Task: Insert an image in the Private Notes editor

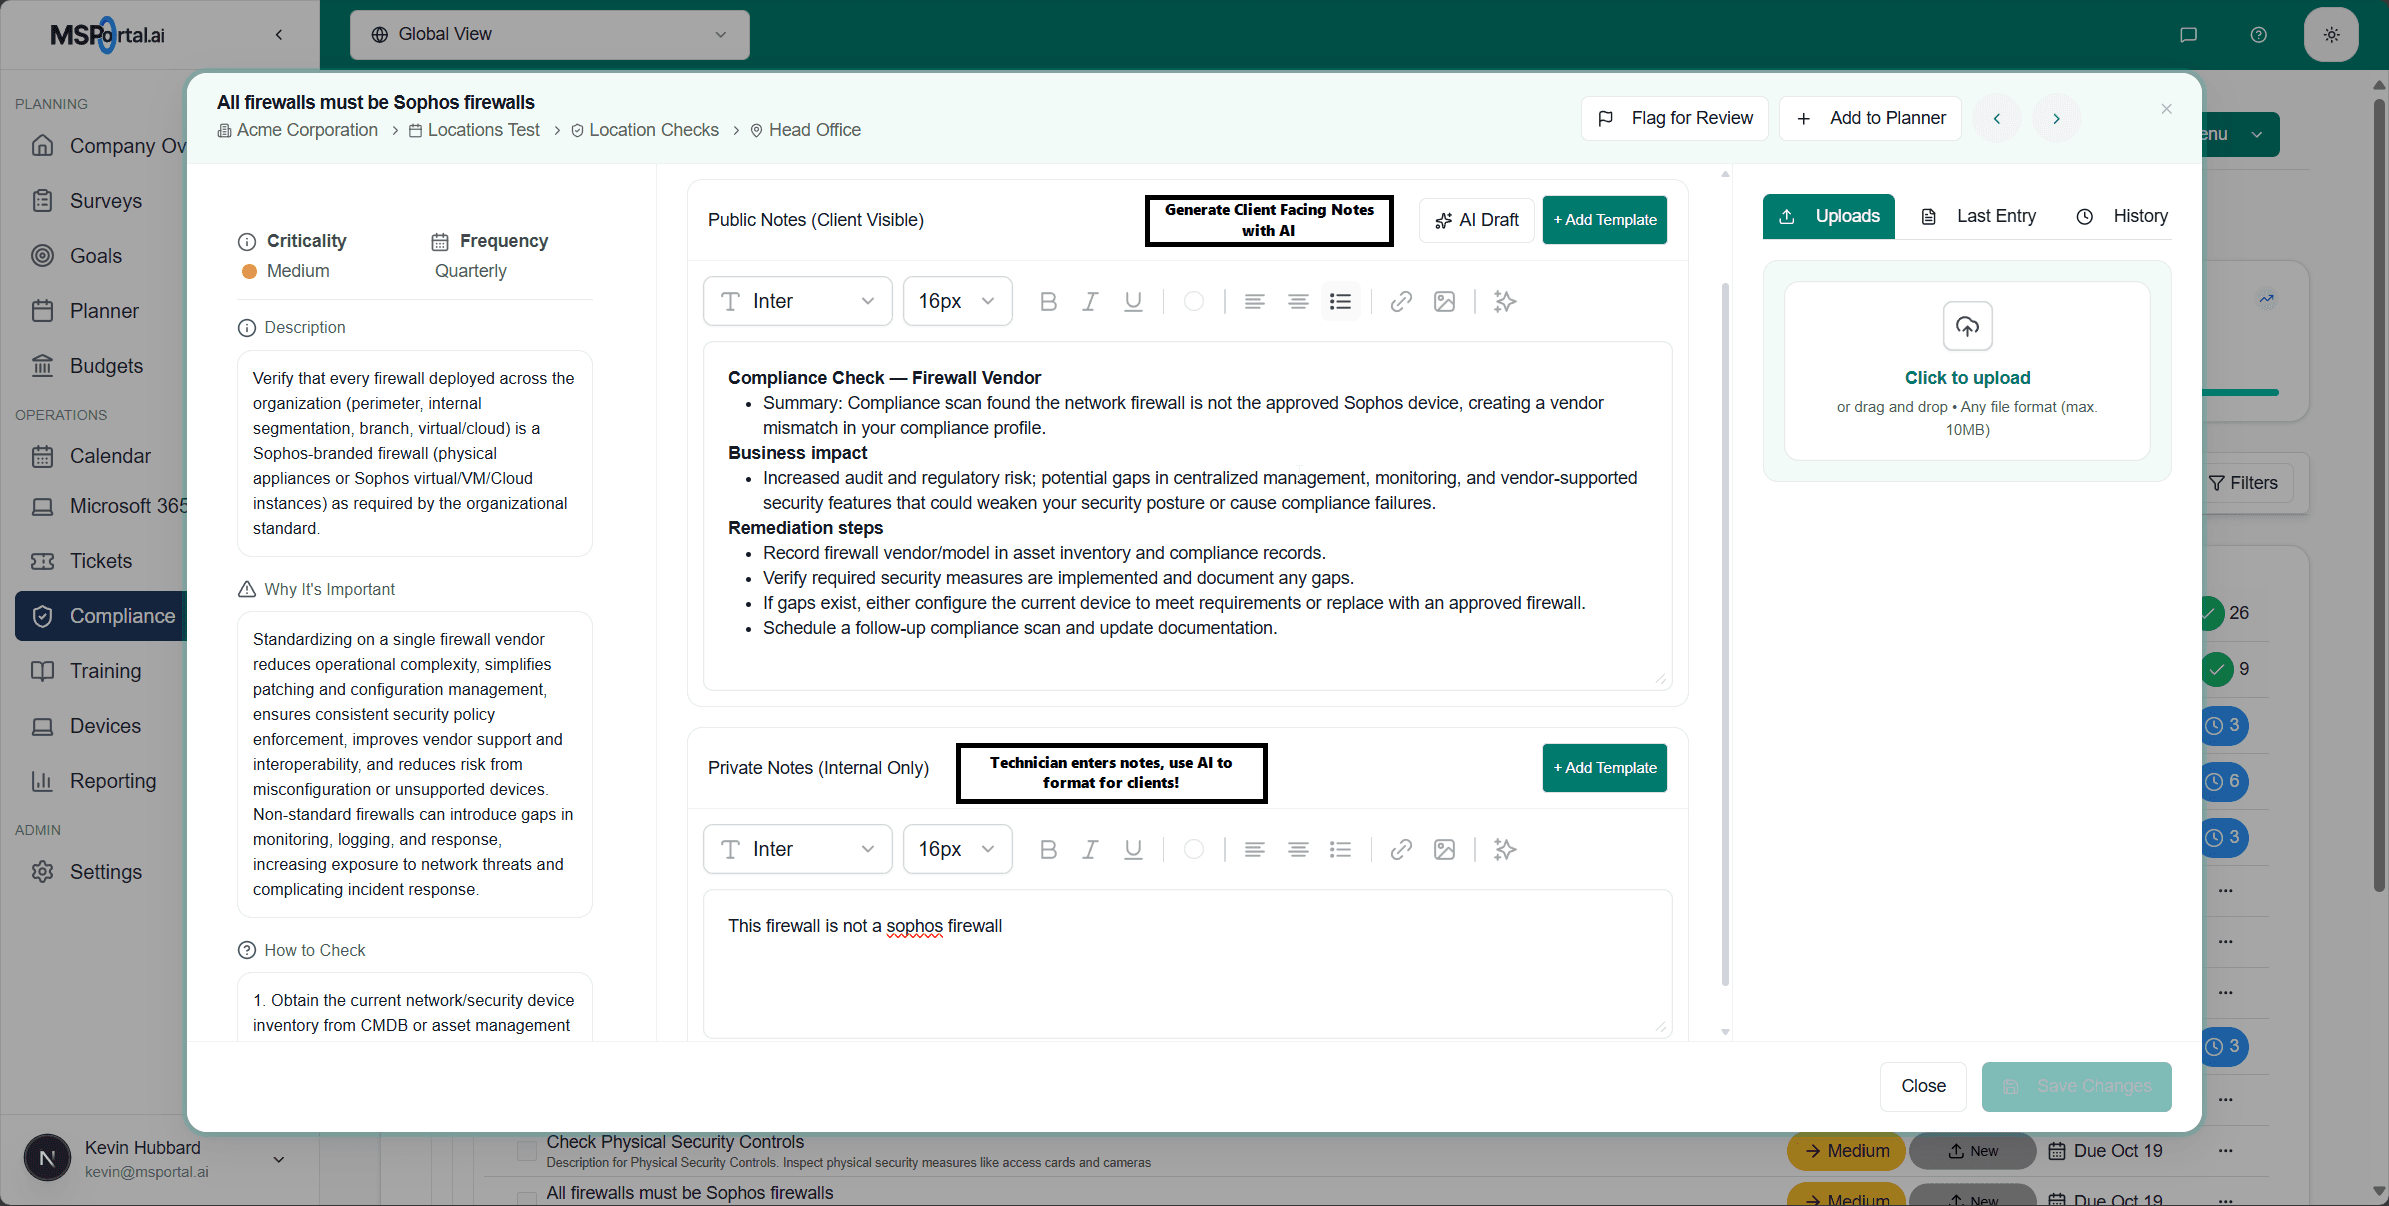Action: point(1444,849)
